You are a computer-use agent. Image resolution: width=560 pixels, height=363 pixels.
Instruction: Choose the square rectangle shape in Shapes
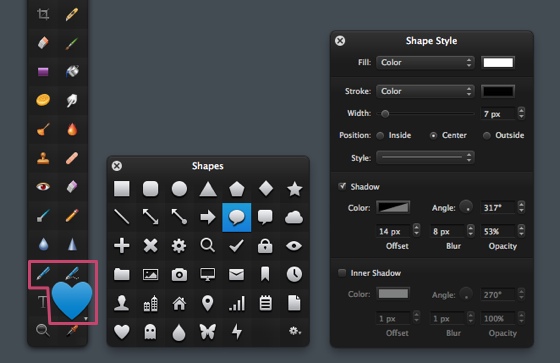click(x=122, y=189)
